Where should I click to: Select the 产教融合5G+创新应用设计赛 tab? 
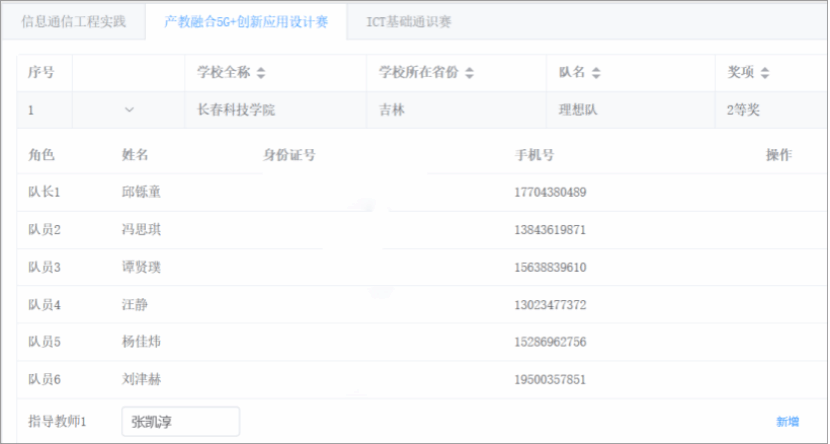tap(246, 21)
